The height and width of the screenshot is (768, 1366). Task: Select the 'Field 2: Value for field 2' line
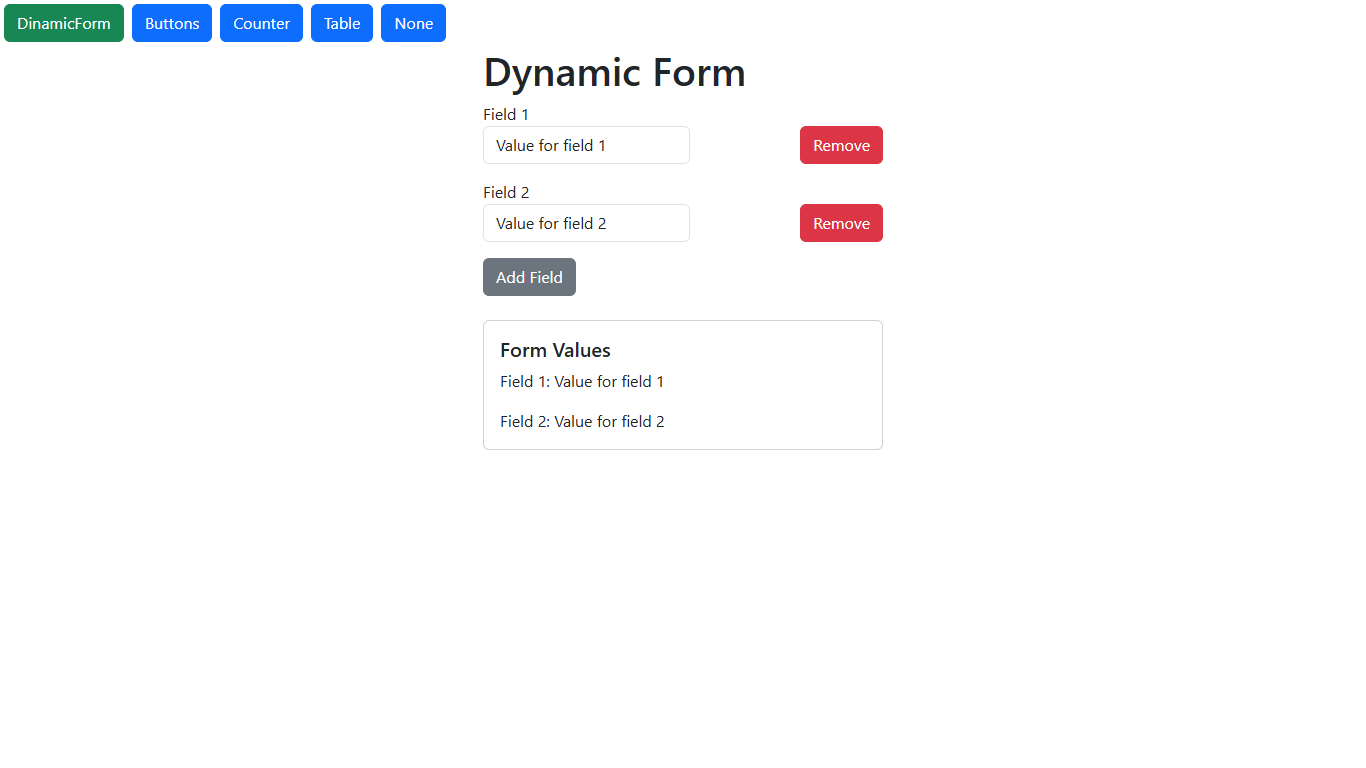(582, 421)
